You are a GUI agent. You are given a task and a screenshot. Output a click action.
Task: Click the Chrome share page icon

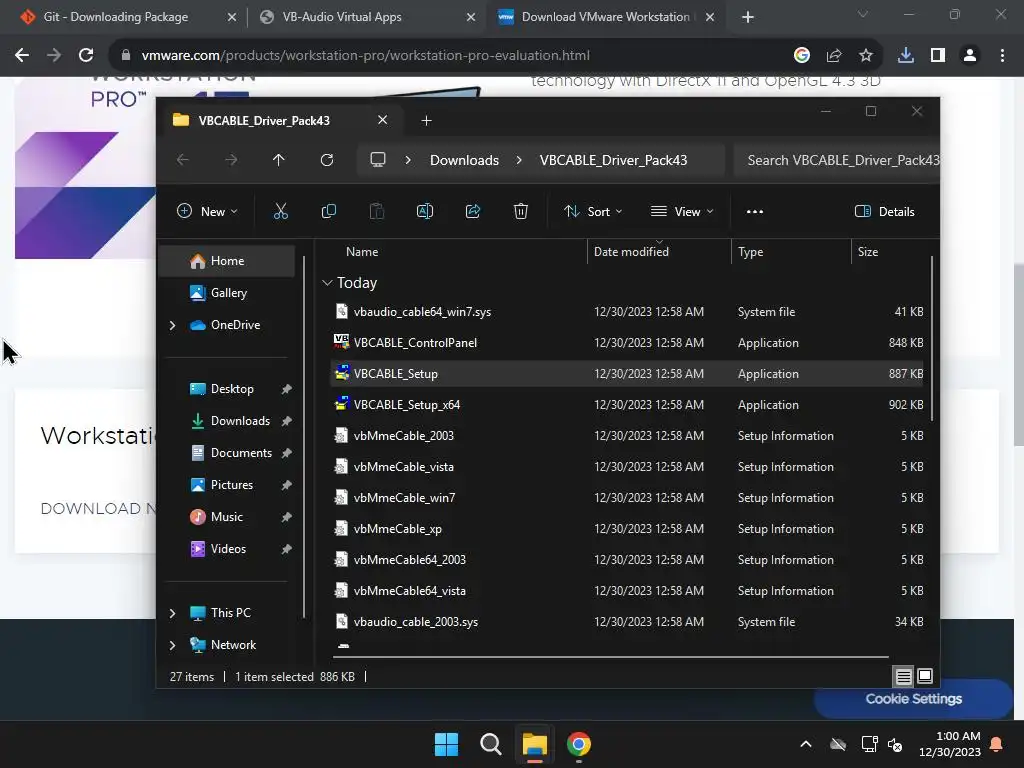(x=834, y=56)
